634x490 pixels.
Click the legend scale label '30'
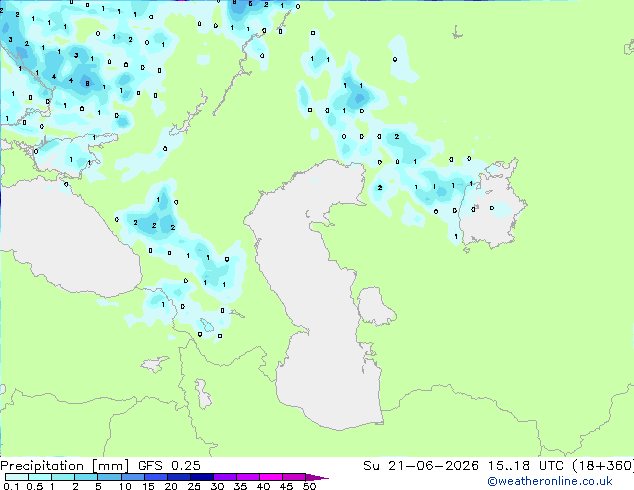tap(217, 486)
